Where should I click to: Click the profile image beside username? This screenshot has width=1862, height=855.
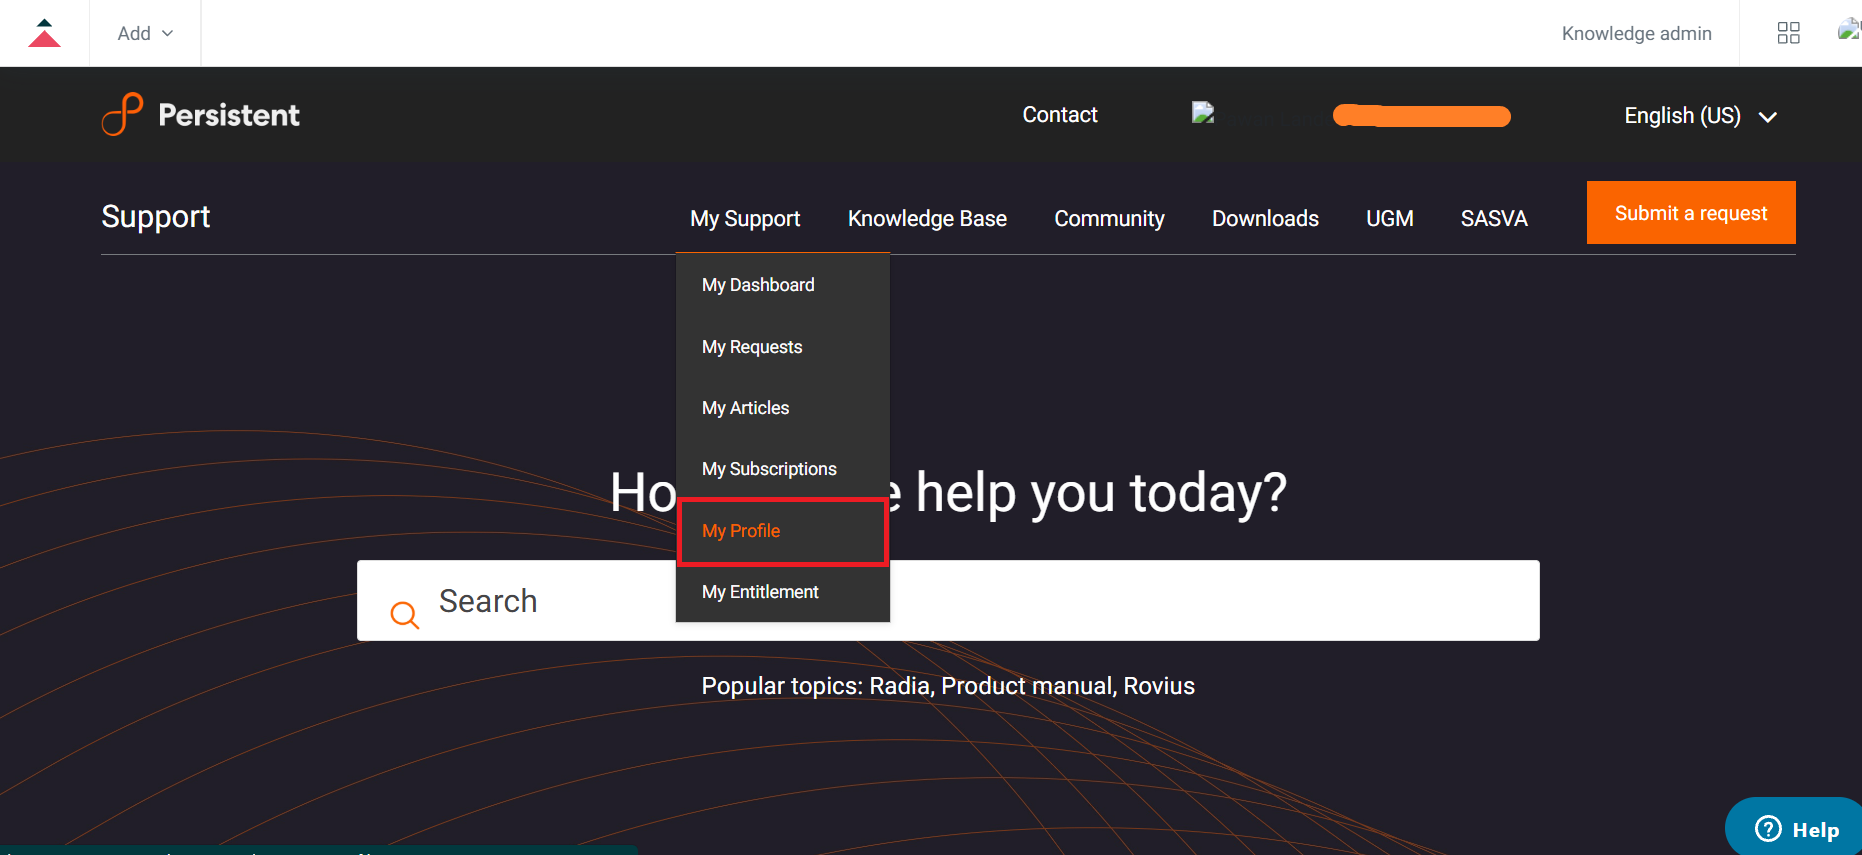[1203, 113]
